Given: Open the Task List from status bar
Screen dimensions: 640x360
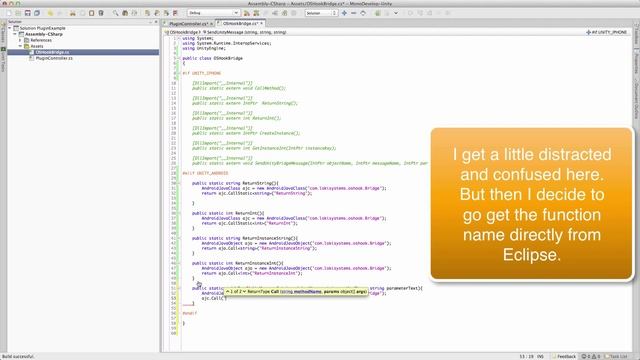Looking at the screenshot, I should (616, 356).
